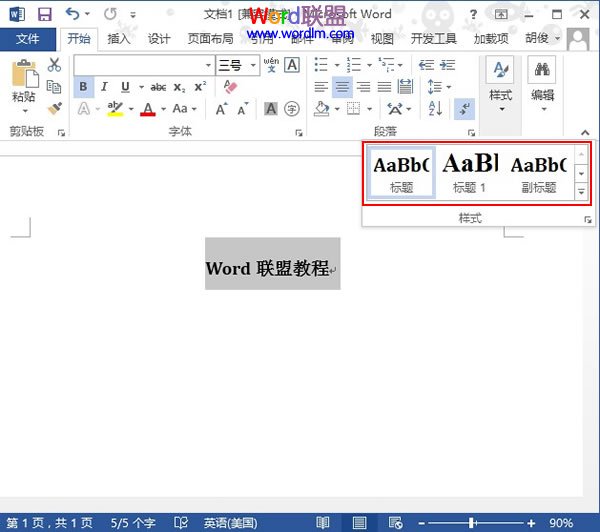Click 英语(美国) language in status bar

coord(230,522)
